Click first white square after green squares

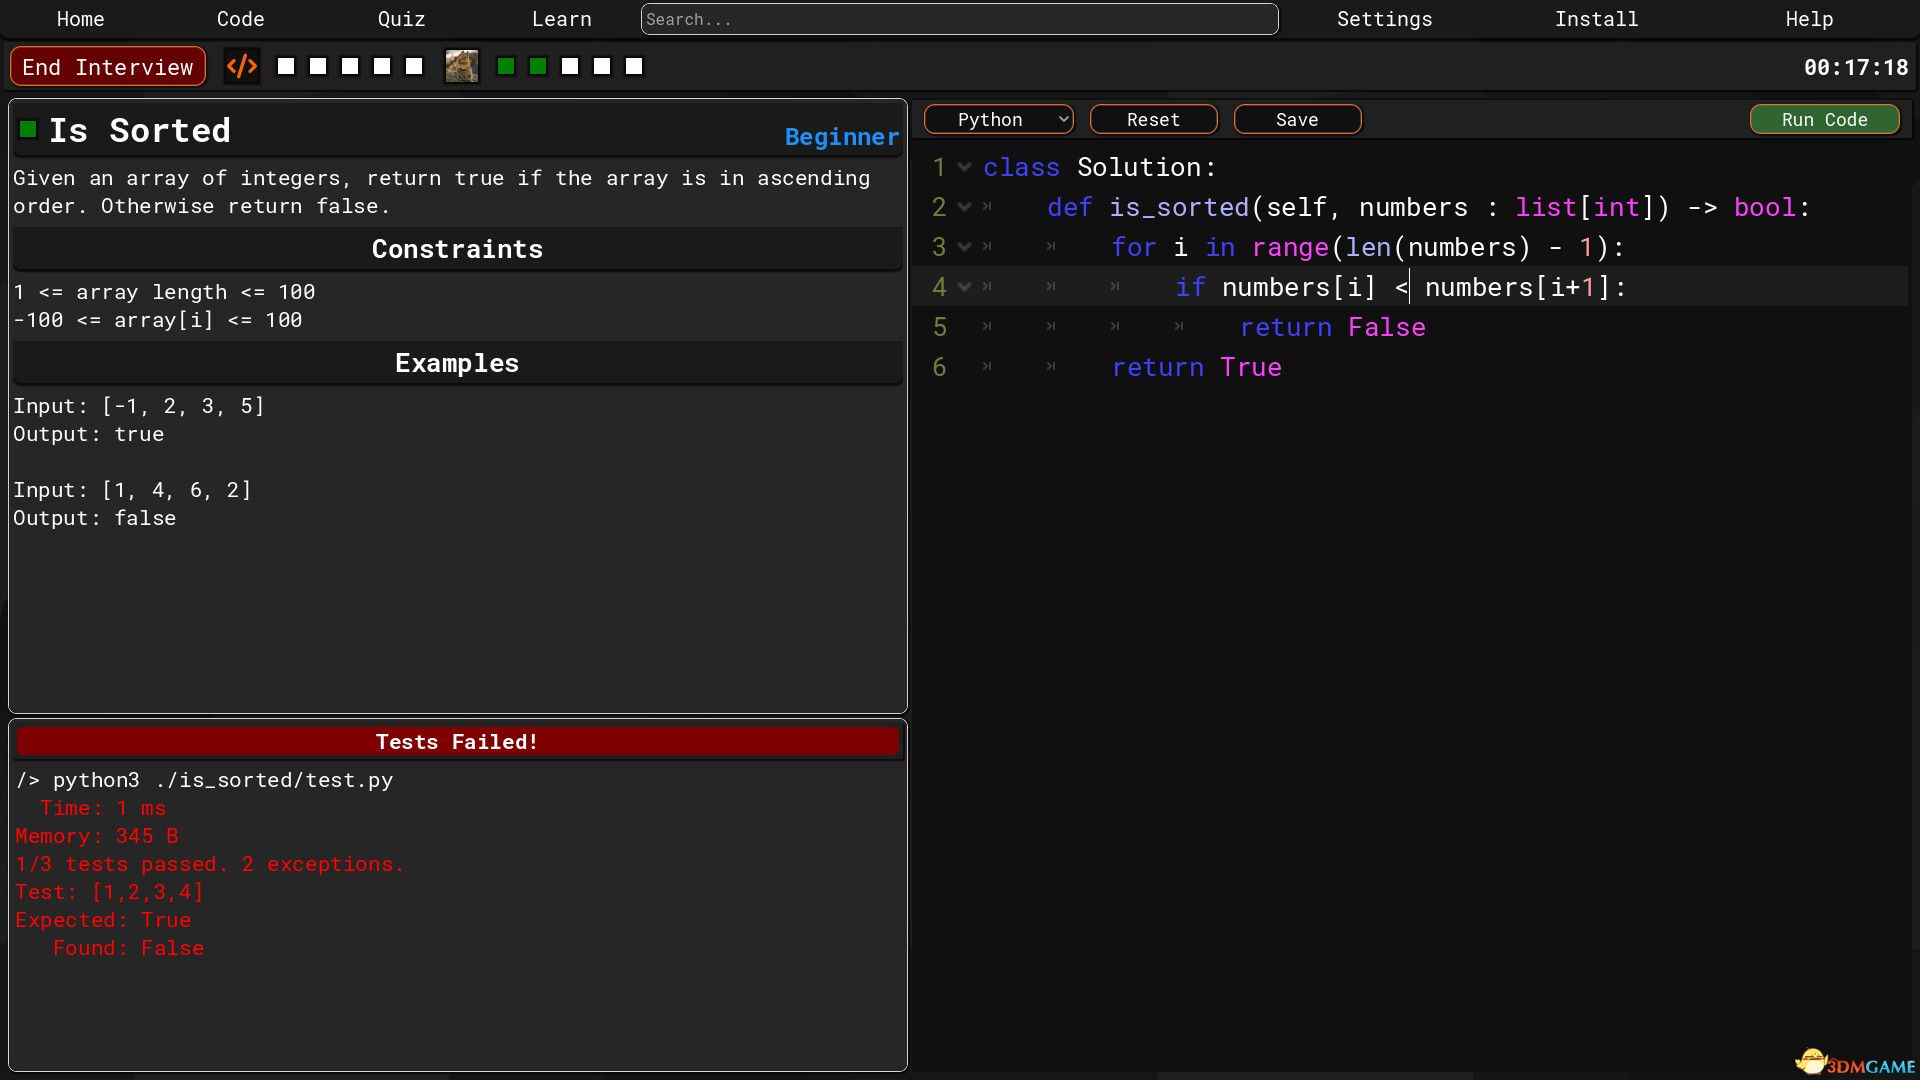(x=570, y=67)
